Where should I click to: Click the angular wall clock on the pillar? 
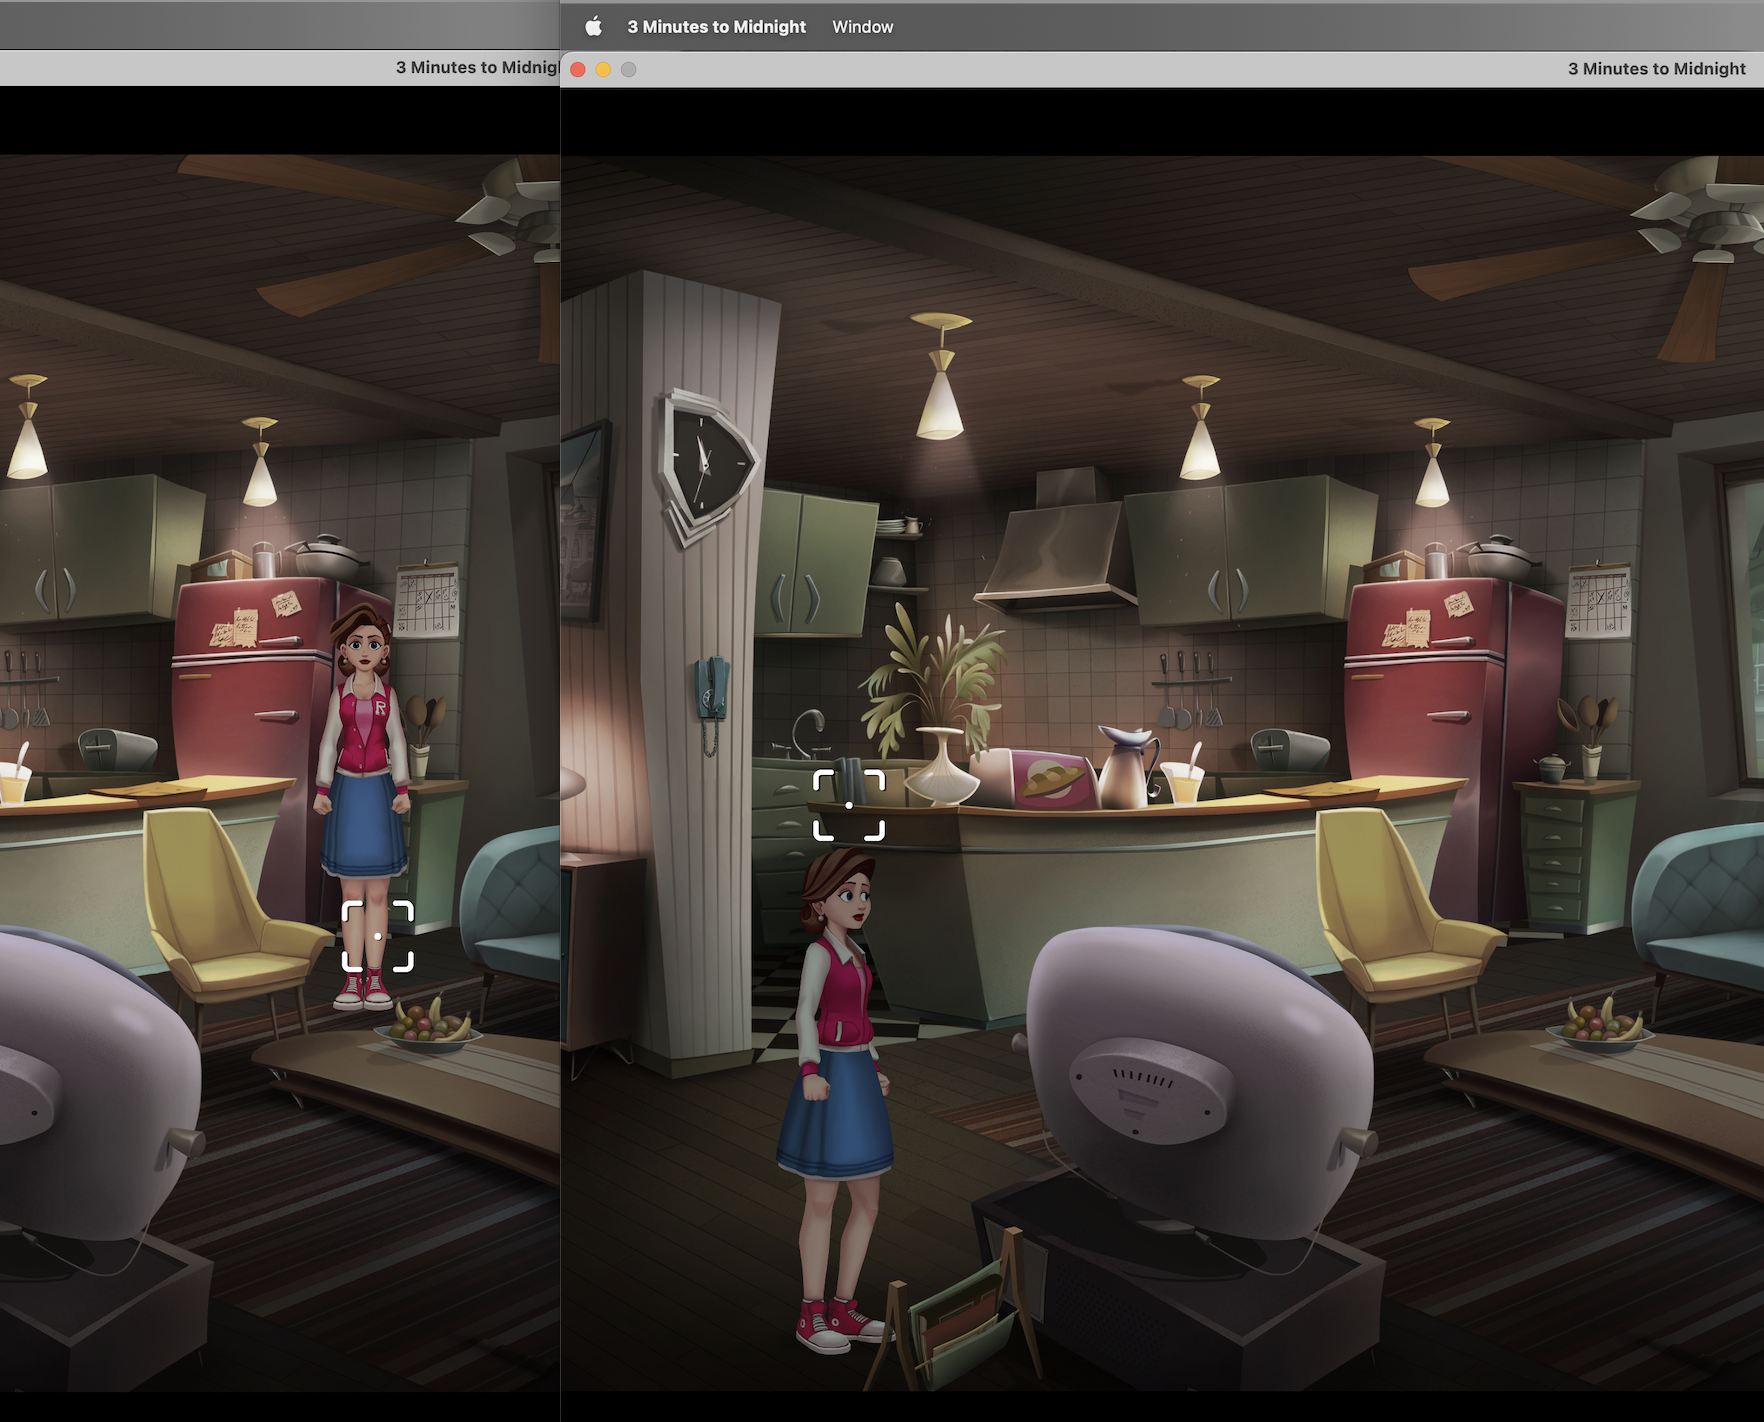703,464
